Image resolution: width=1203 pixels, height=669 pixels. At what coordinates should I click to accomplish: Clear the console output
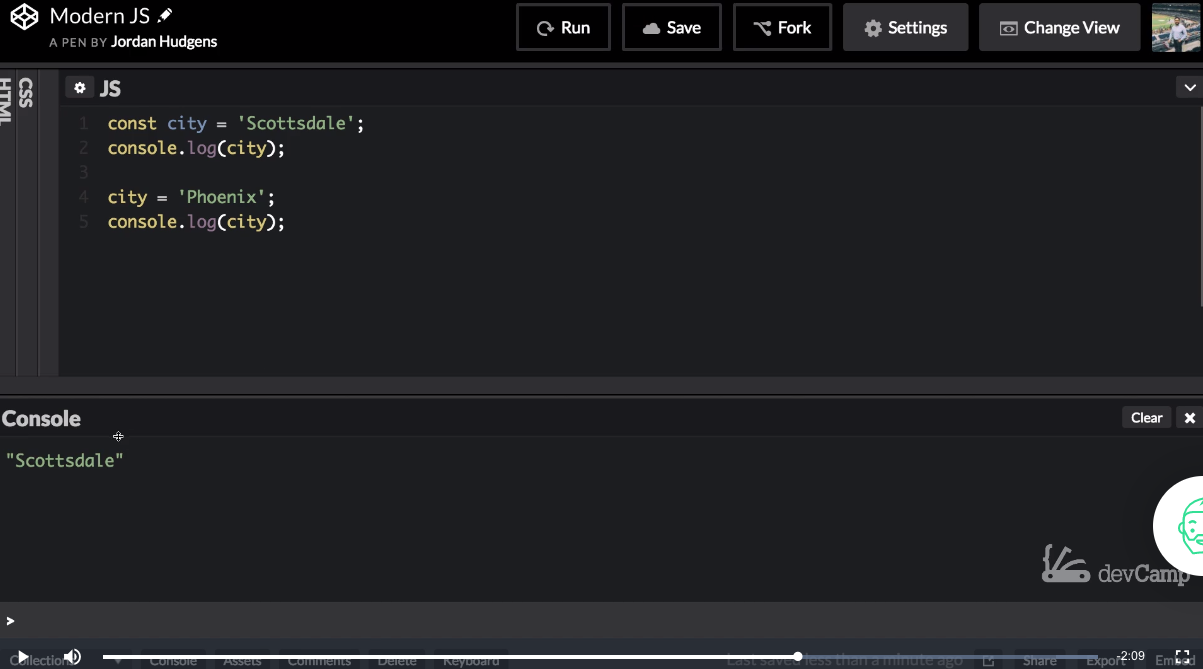[x=1146, y=418]
